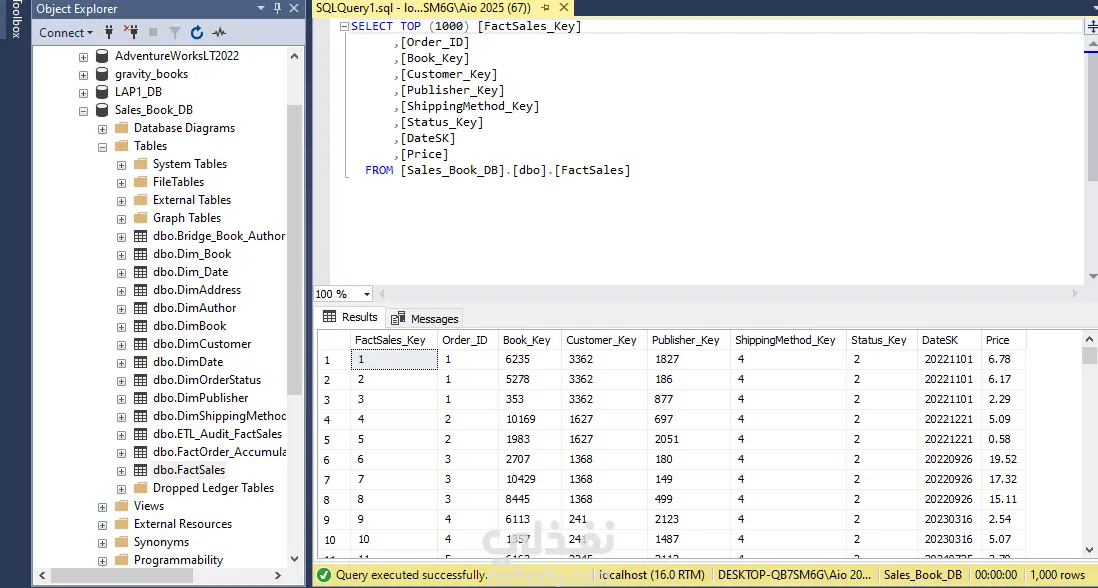This screenshot has height=588, width=1098.
Task: Click the Connect Object Explorer plug icon
Action: tap(109, 33)
